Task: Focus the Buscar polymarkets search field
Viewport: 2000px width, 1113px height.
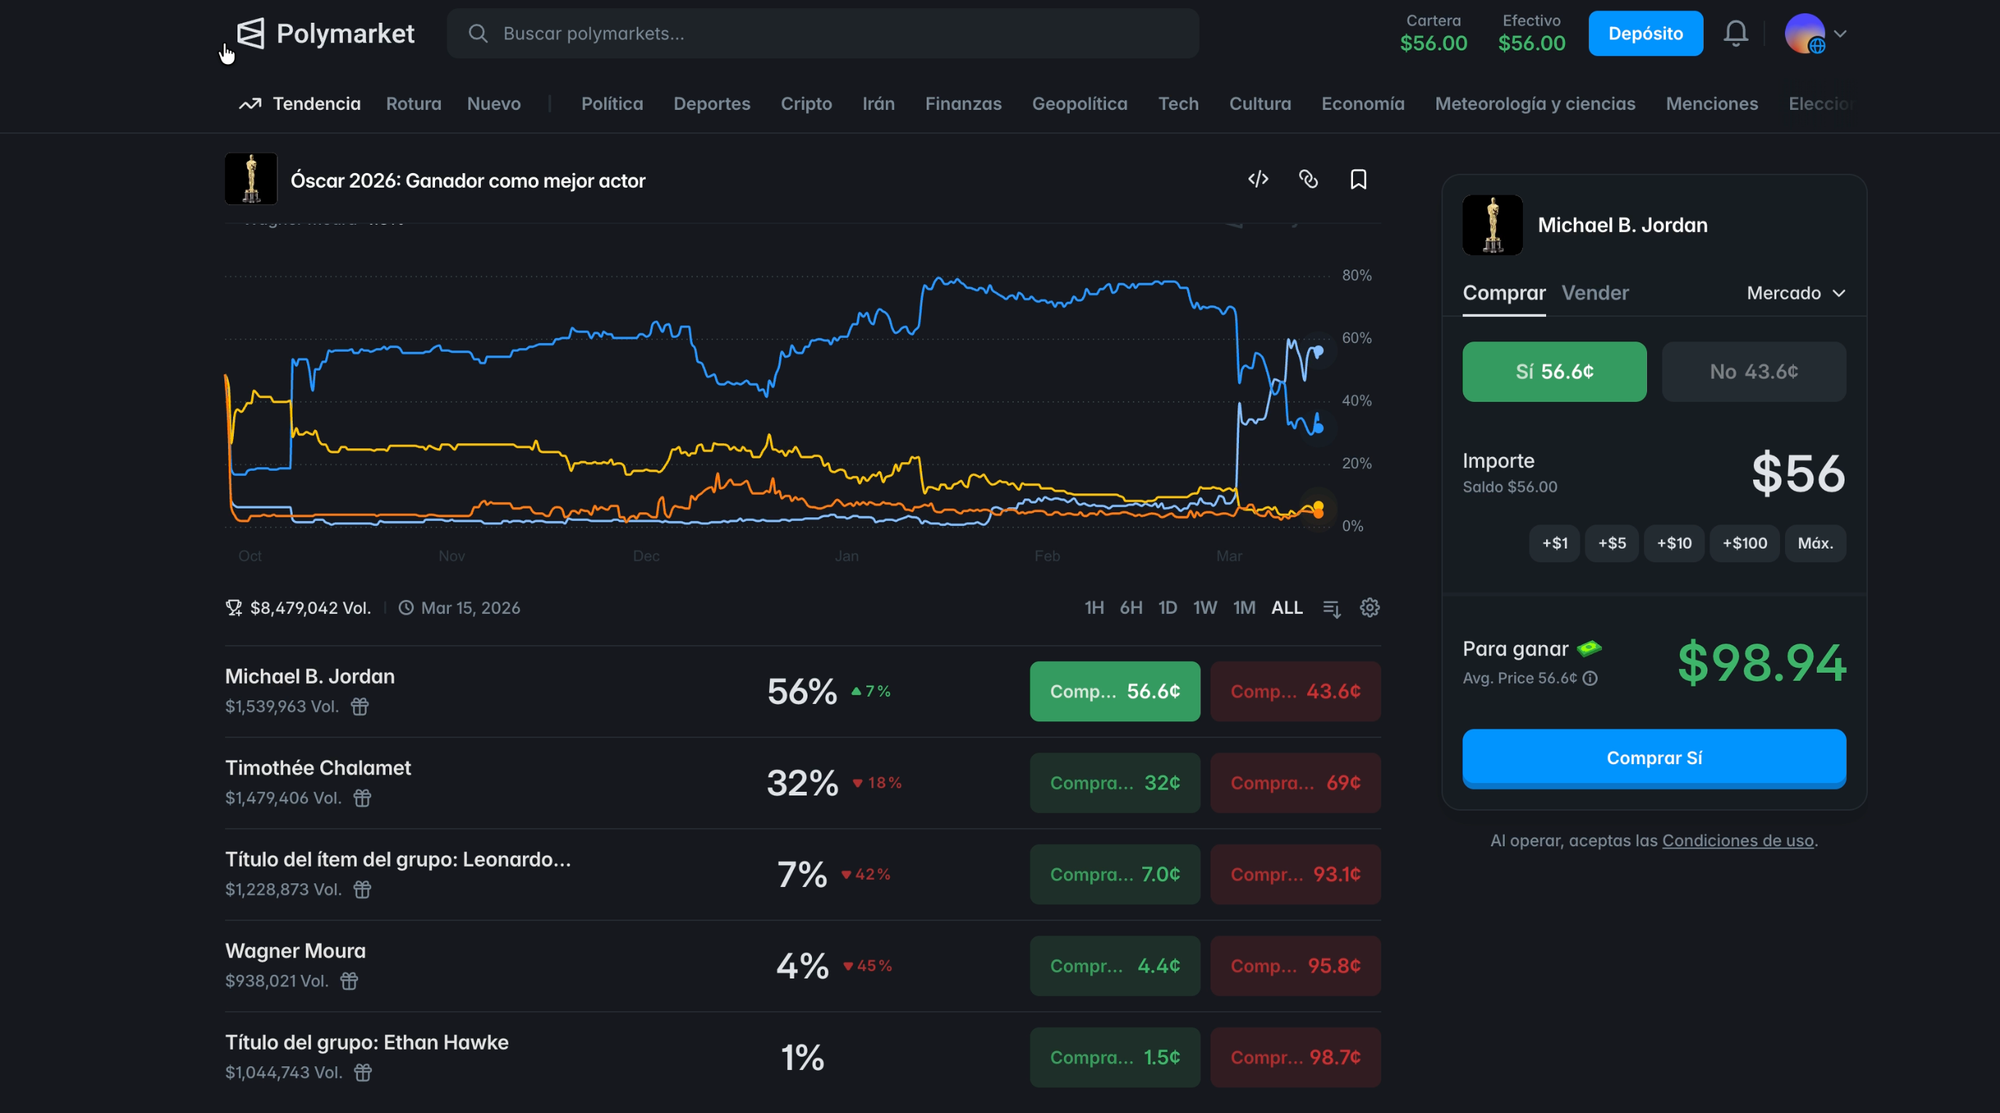Action: [x=822, y=34]
